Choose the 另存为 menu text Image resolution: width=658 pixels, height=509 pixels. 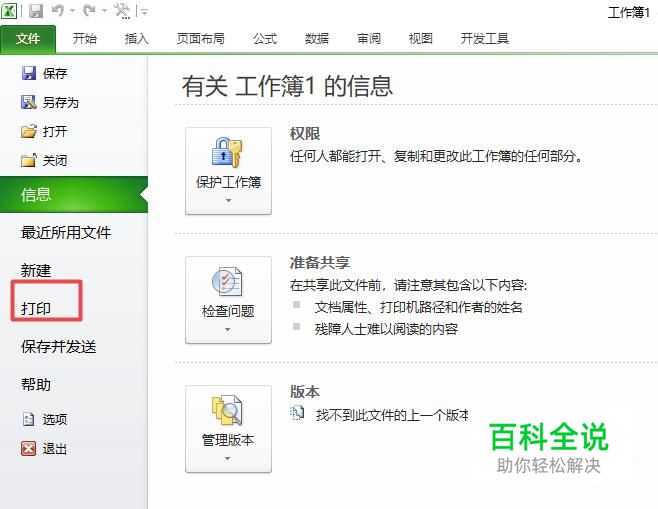(x=61, y=102)
